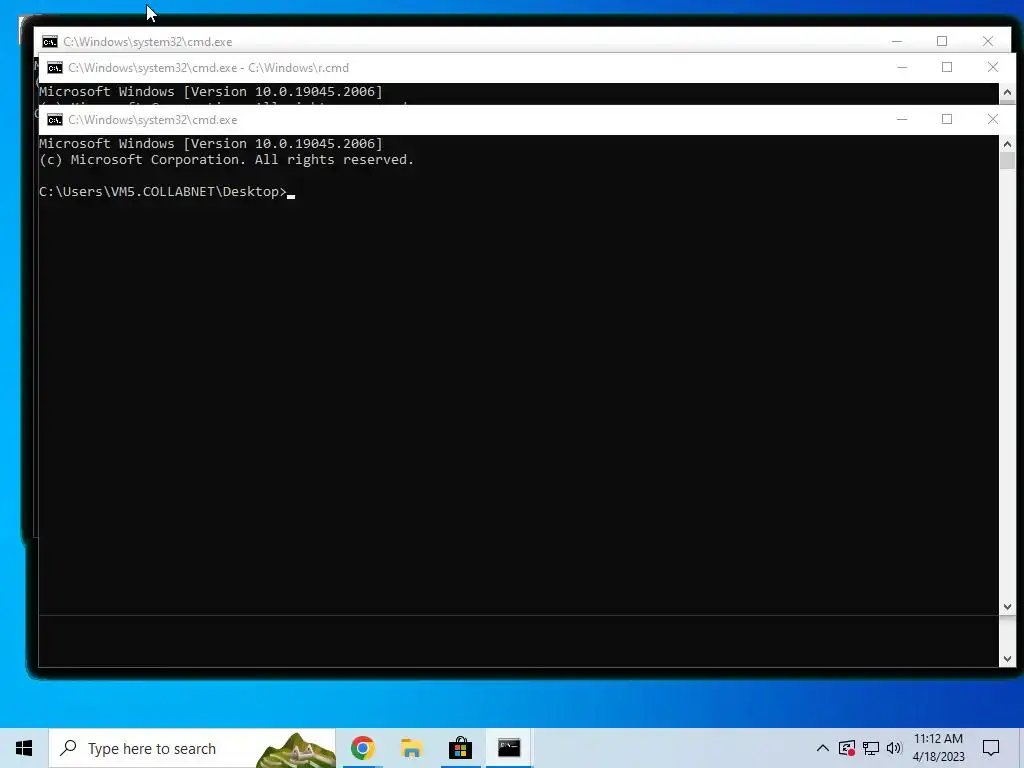Click the rearmost cmd.exe window system icon
The height and width of the screenshot is (768, 1024).
click(50, 42)
